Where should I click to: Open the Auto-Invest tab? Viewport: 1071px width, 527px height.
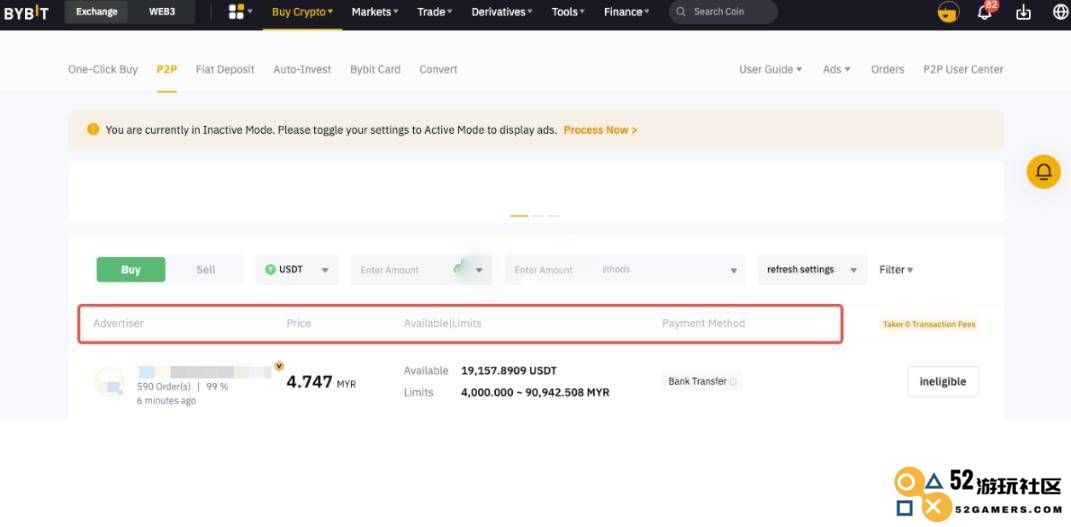(302, 69)
